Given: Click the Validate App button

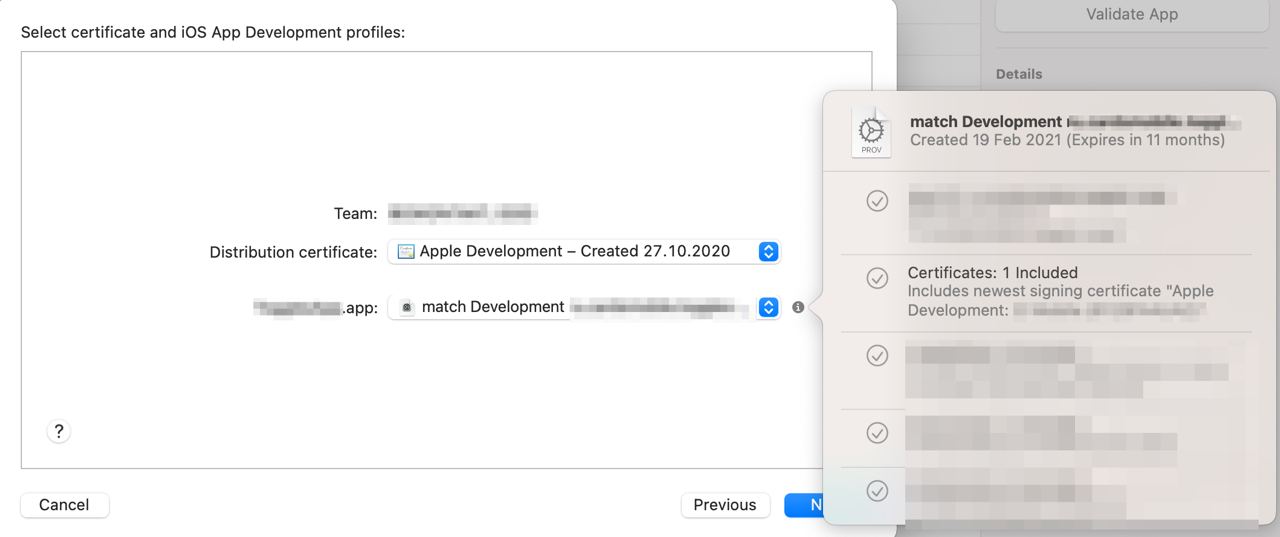Looking at the screenshot, I should click(x=1132, y=15).
